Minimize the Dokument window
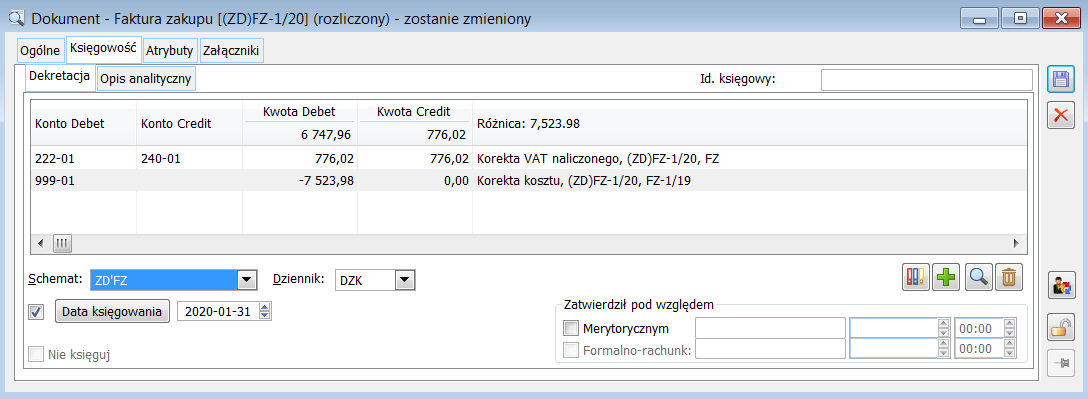 click(x=980, y=19)
